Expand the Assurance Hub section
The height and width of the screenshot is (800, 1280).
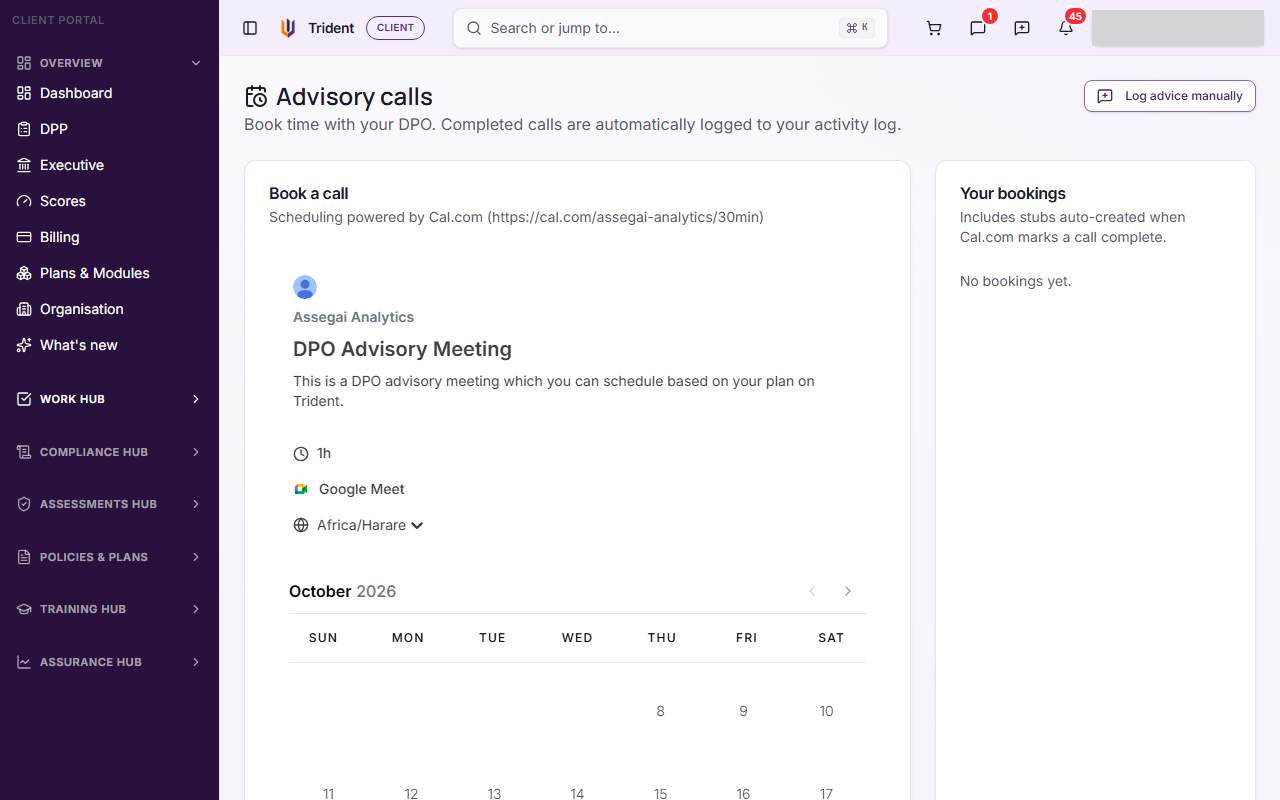pyautogui.click(x=109, y=662)
